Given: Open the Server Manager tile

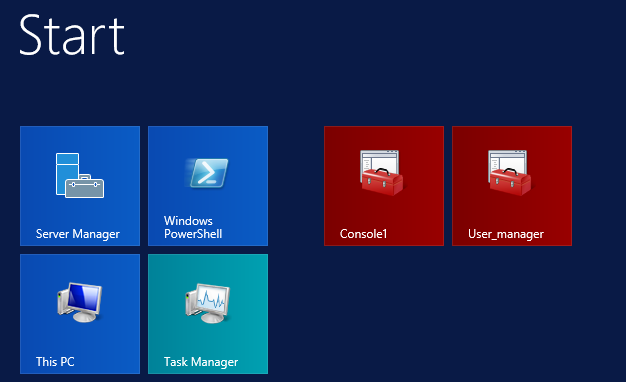Looking at the screenshot, I should [80, 186].
